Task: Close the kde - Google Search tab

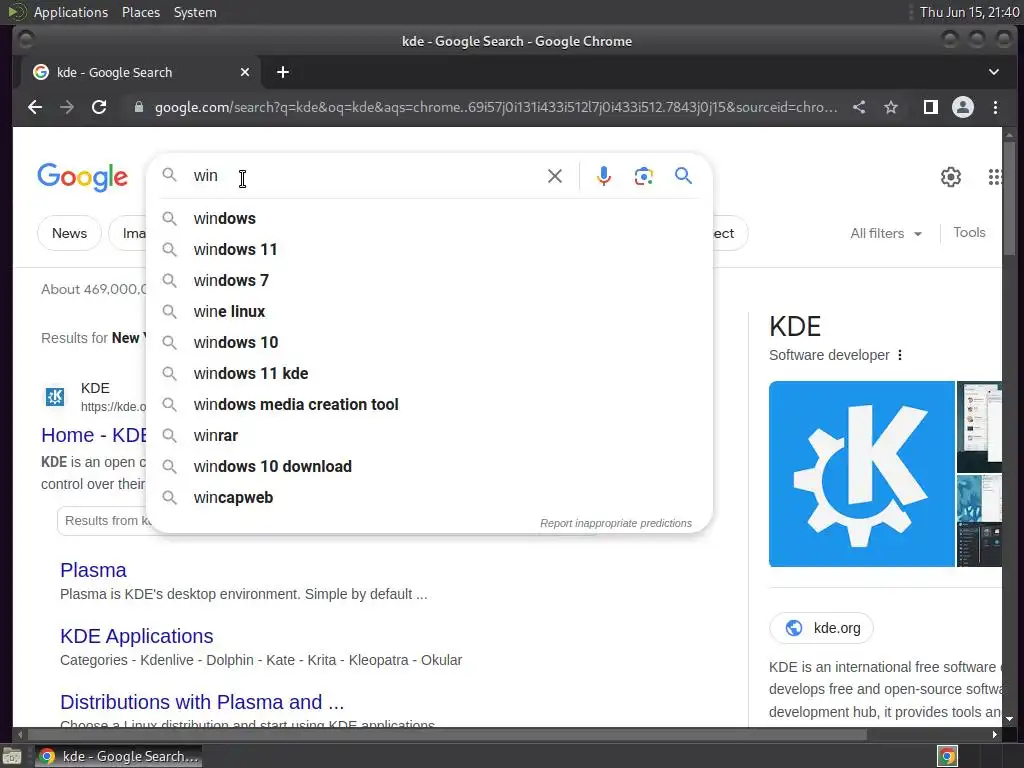Action: [x=245, y=72]
